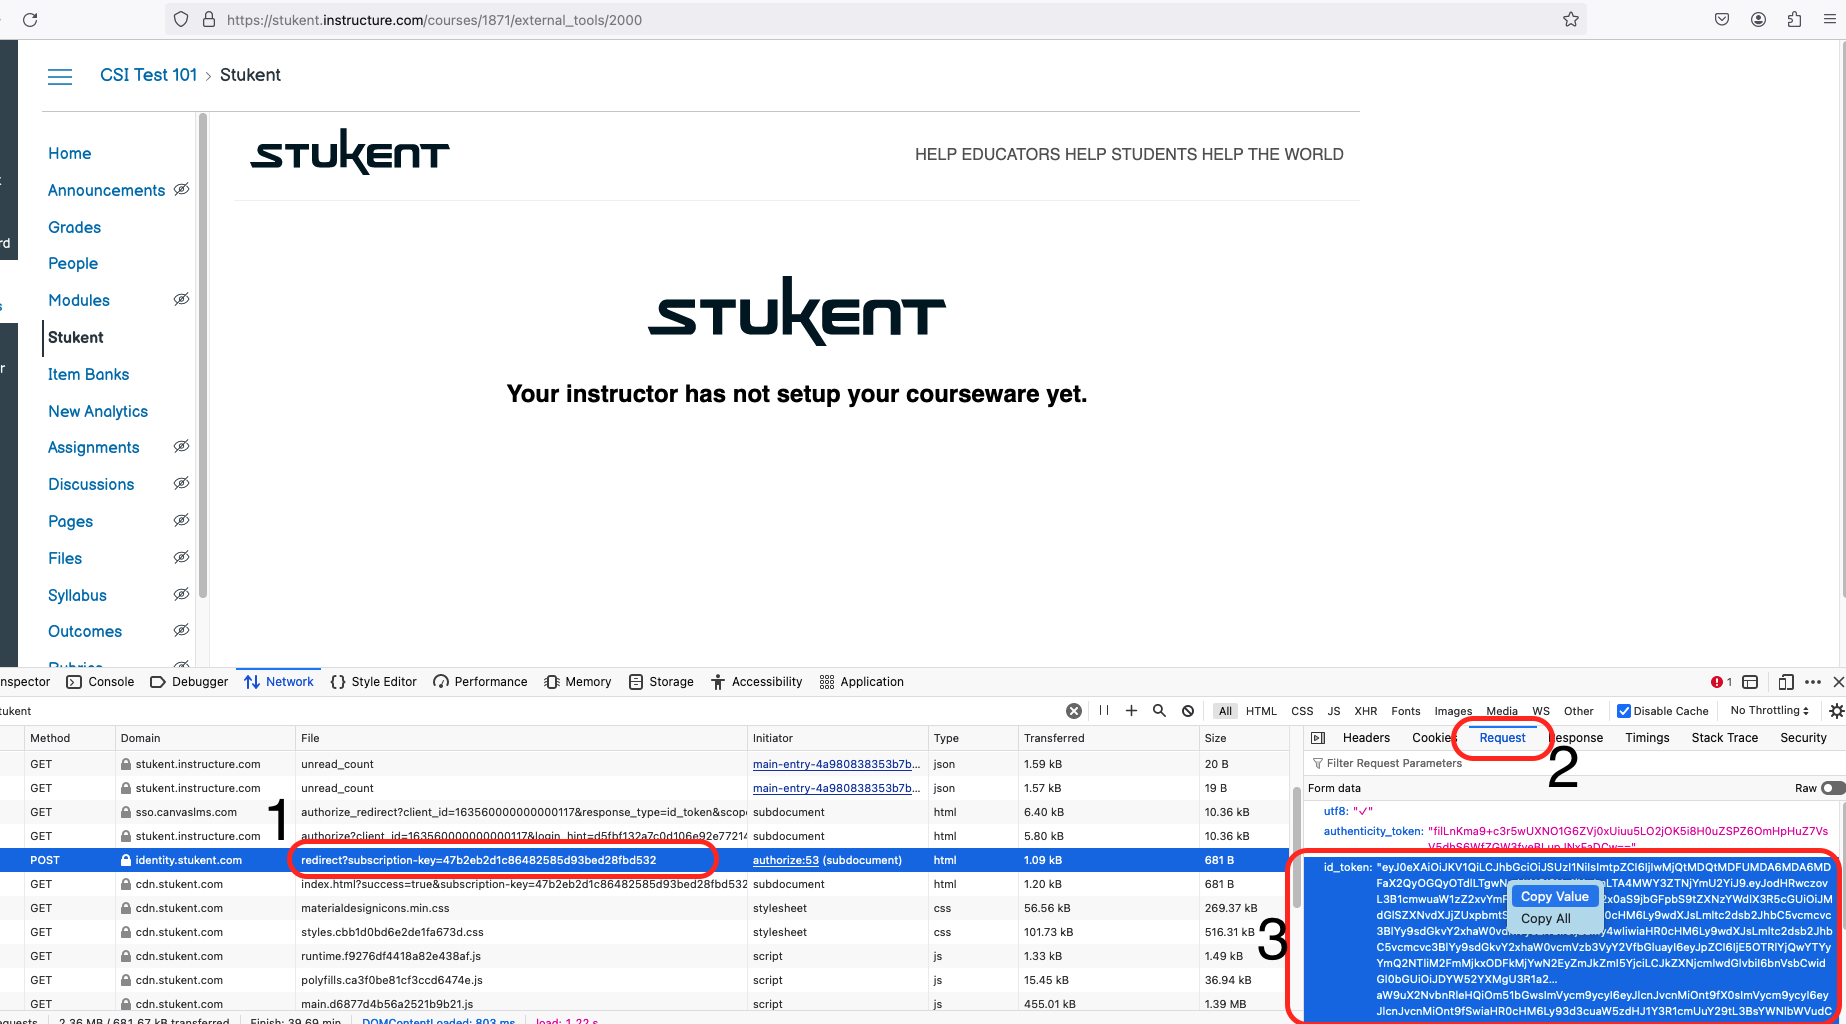The width and height of the screenshot is (1846, 1024).
Task: Open the Performance devtools tab
Action: [x=480, y=682]
